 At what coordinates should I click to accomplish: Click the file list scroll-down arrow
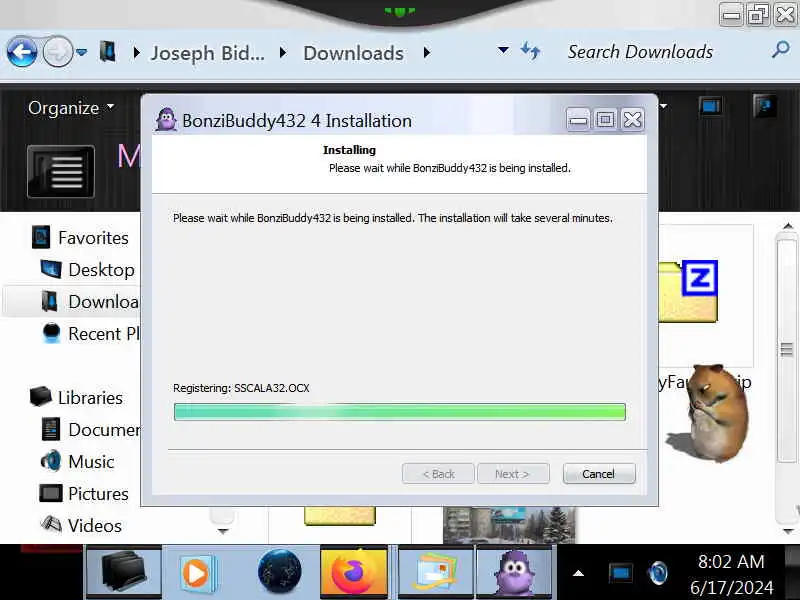click(787, 532)
